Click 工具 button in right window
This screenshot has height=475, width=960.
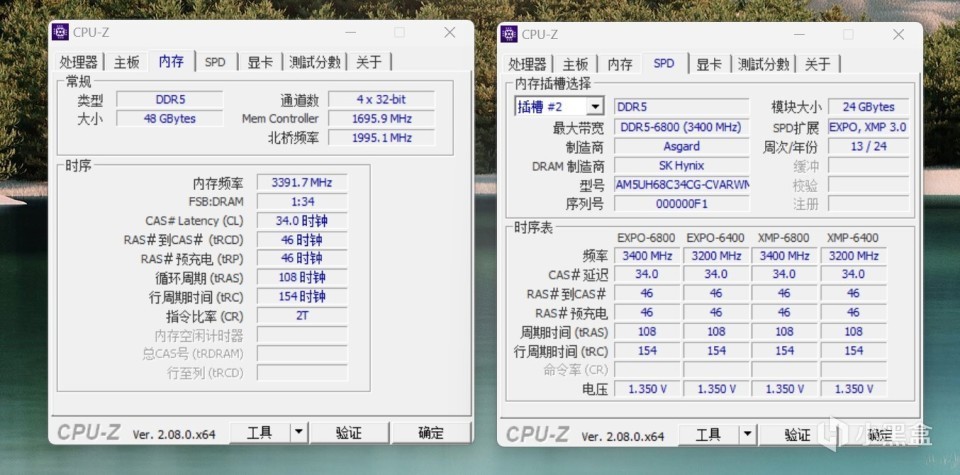[x=708, y=435]
